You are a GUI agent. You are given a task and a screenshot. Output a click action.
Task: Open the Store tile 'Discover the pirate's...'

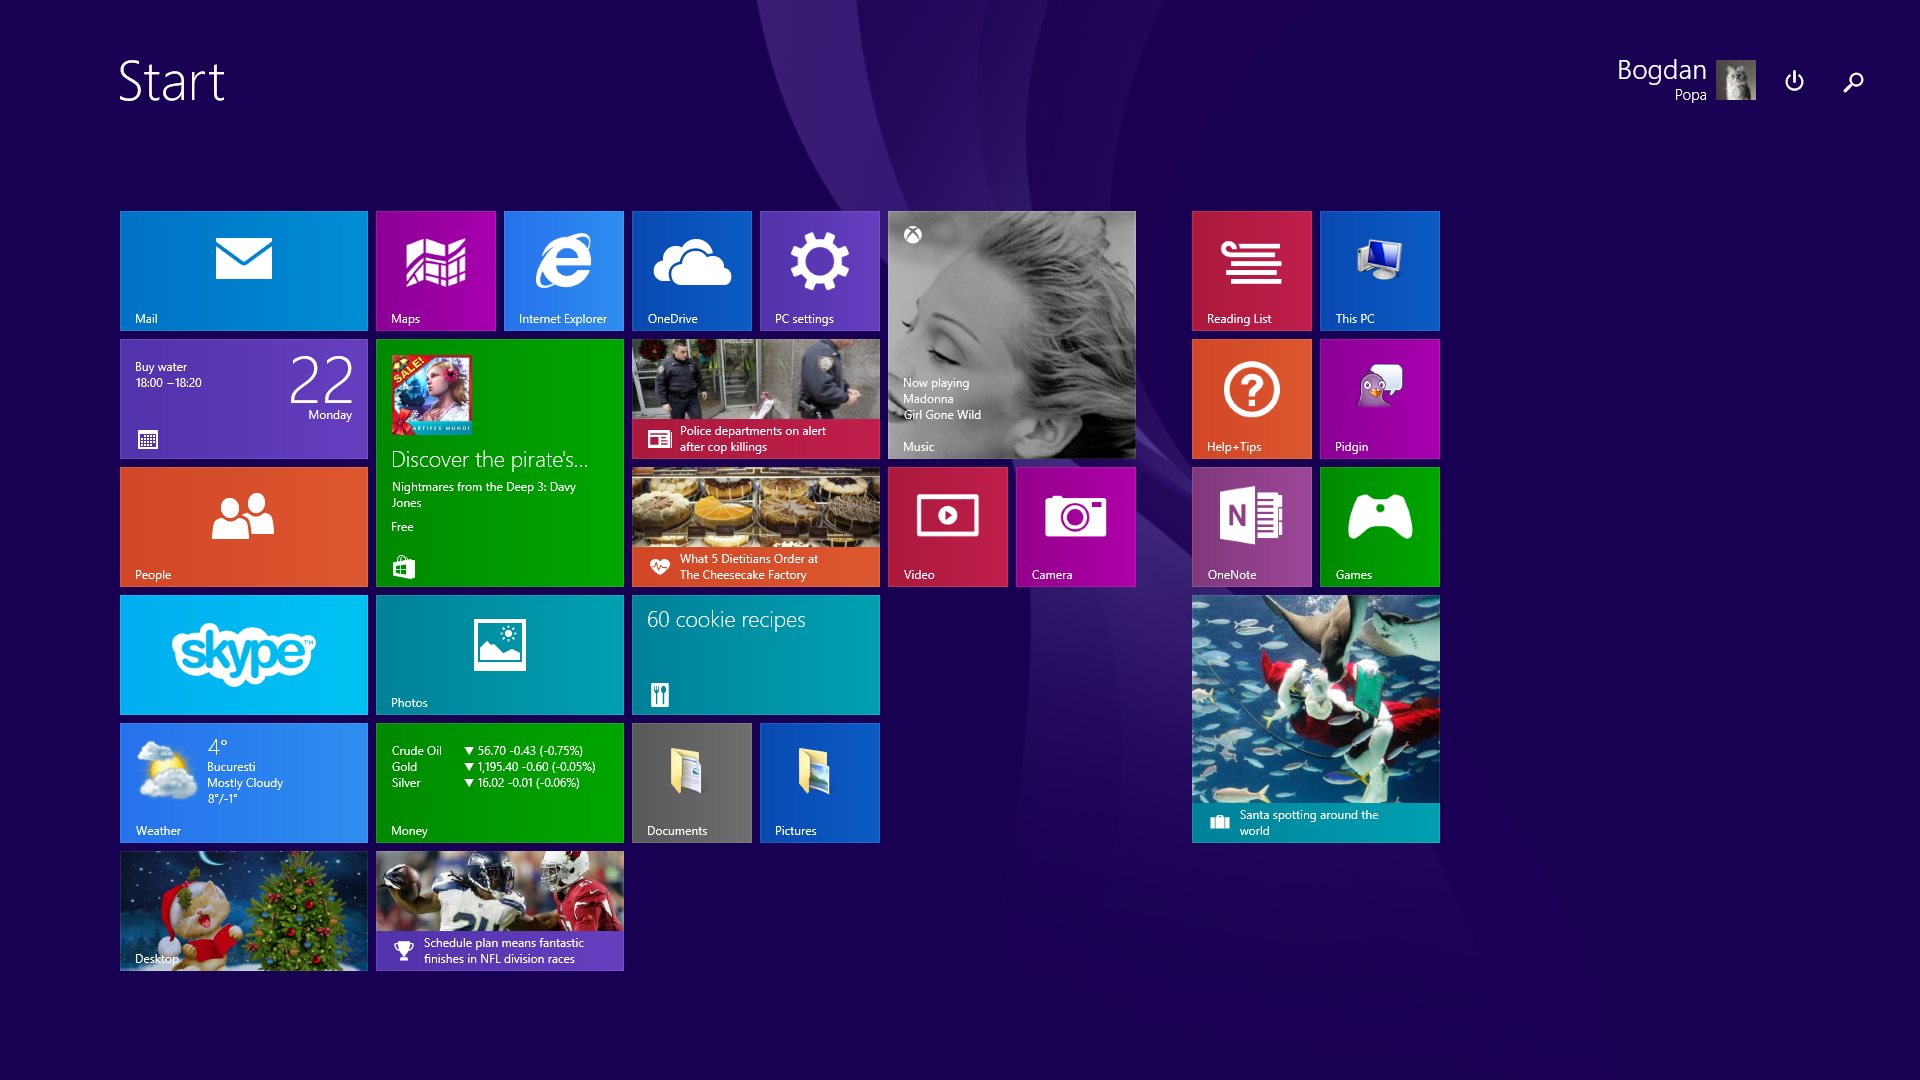coord(500,463)
